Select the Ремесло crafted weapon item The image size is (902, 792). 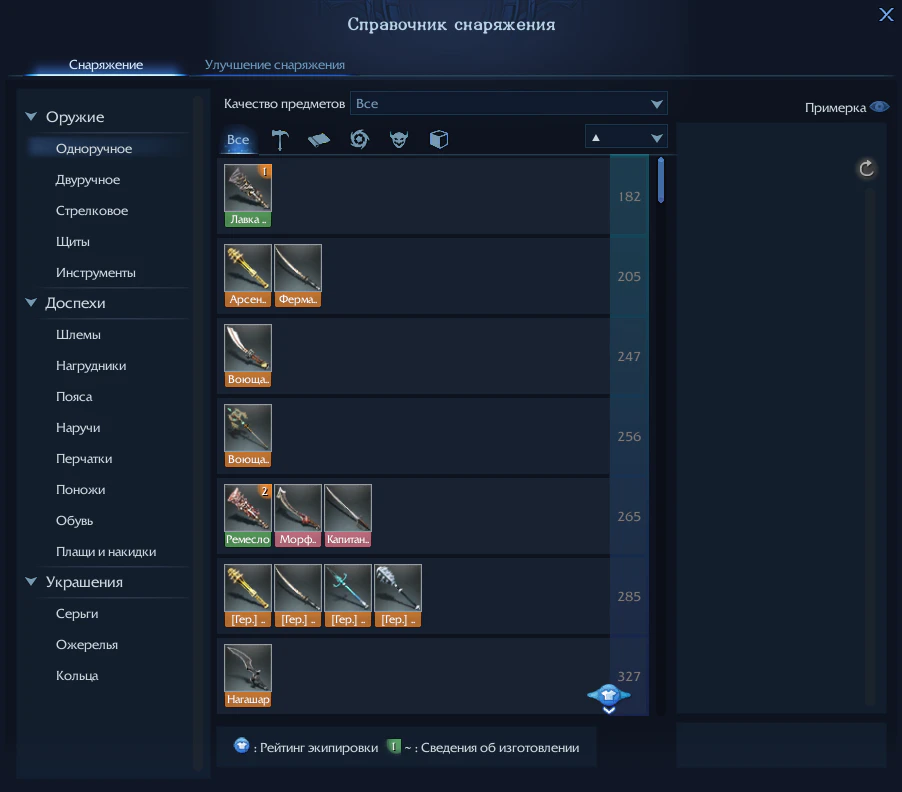click(x=248, y=515)
